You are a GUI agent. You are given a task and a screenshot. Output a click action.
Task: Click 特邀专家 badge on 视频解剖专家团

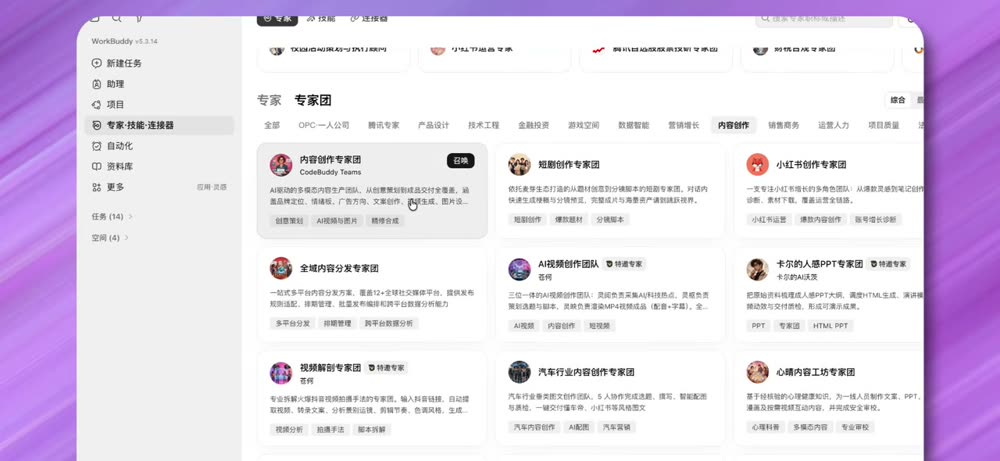(x=386, y=368)
